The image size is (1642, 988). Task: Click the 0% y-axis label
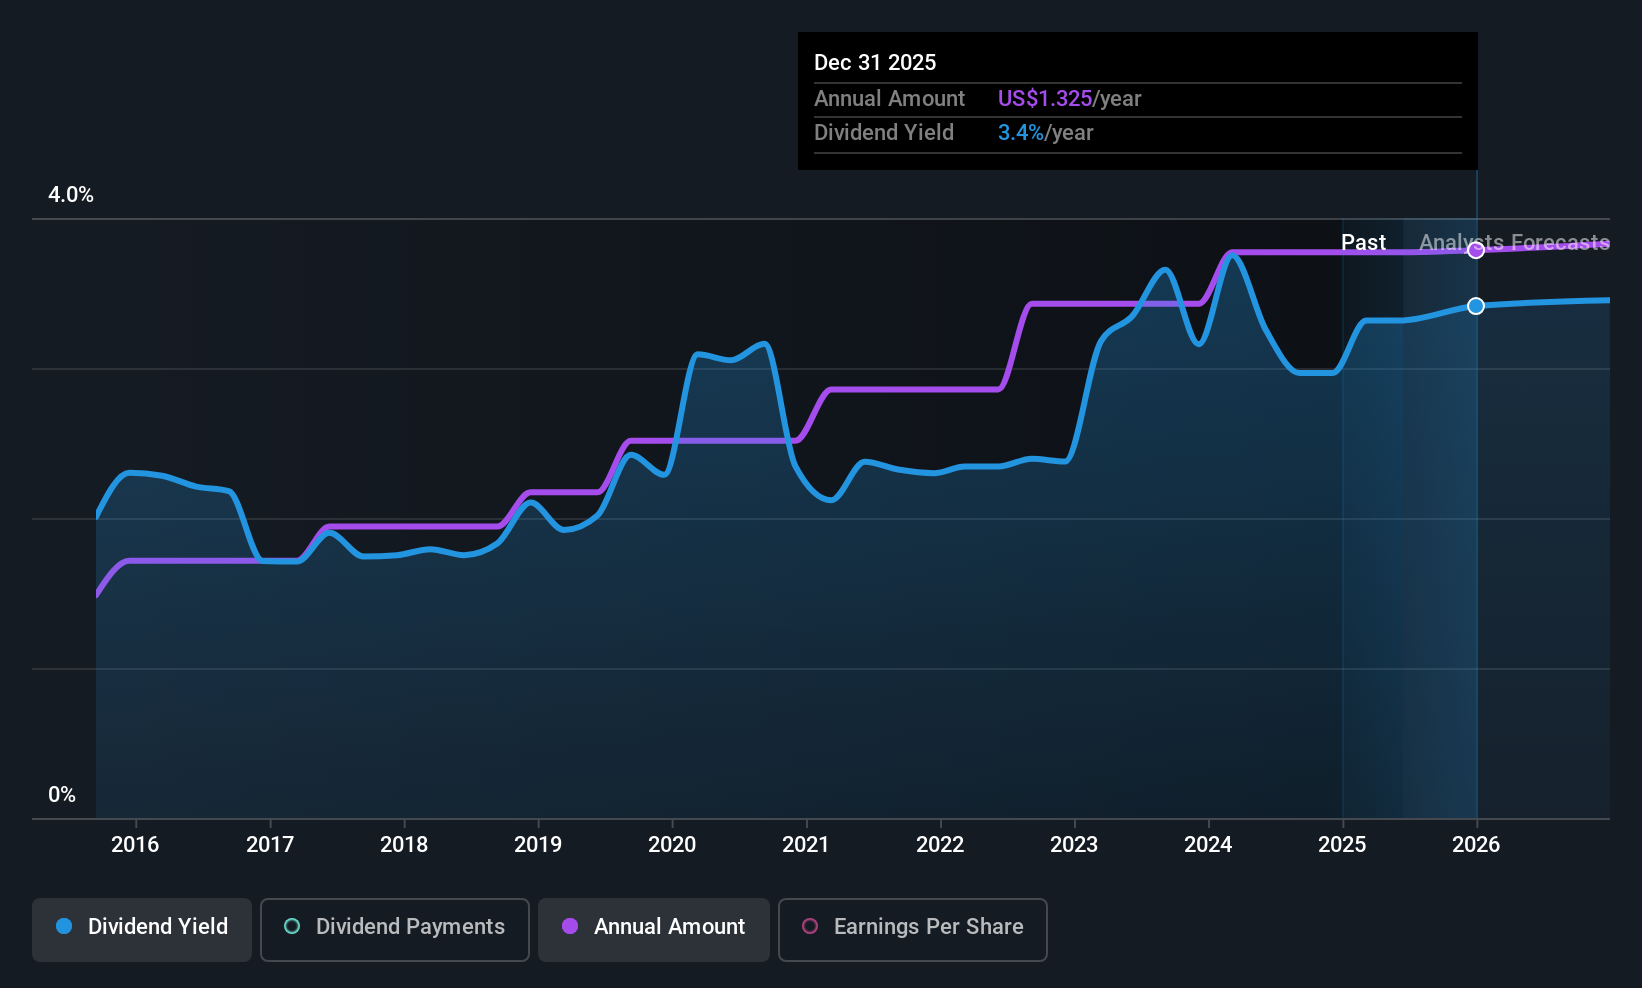pyautogui.click(x=62, y=795)
